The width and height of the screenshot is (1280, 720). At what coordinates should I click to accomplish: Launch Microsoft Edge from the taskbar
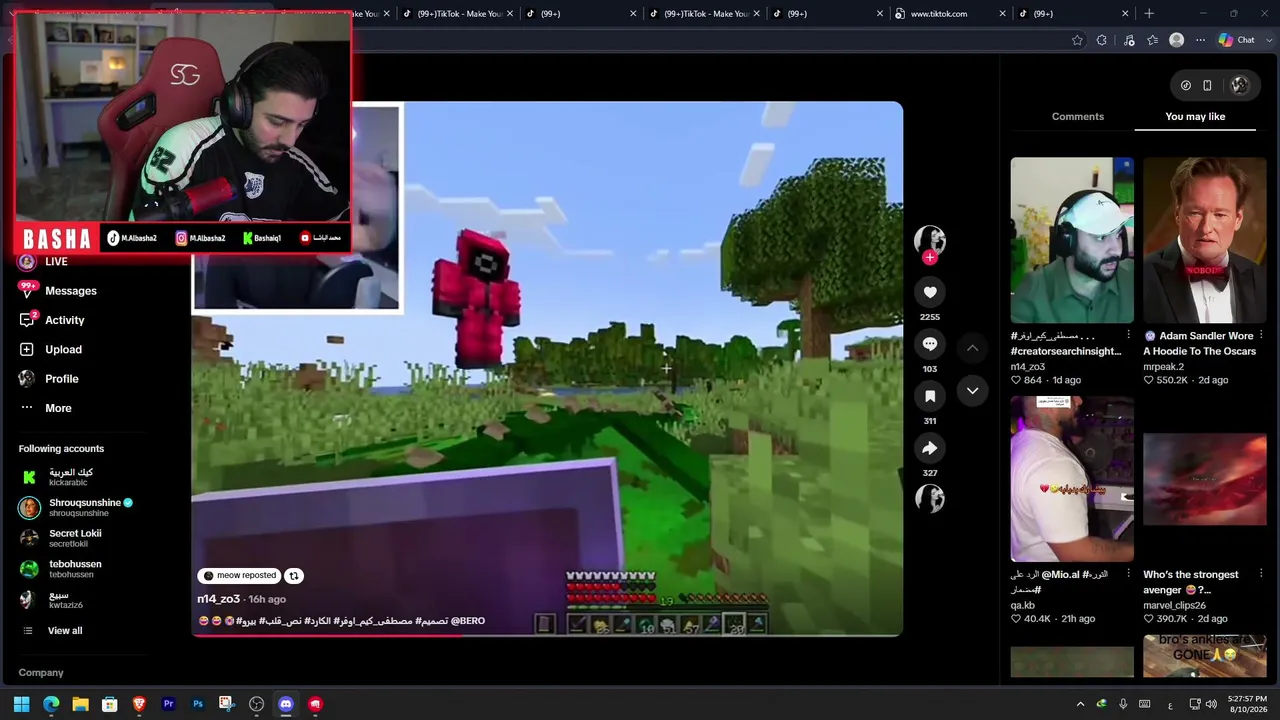51,704
